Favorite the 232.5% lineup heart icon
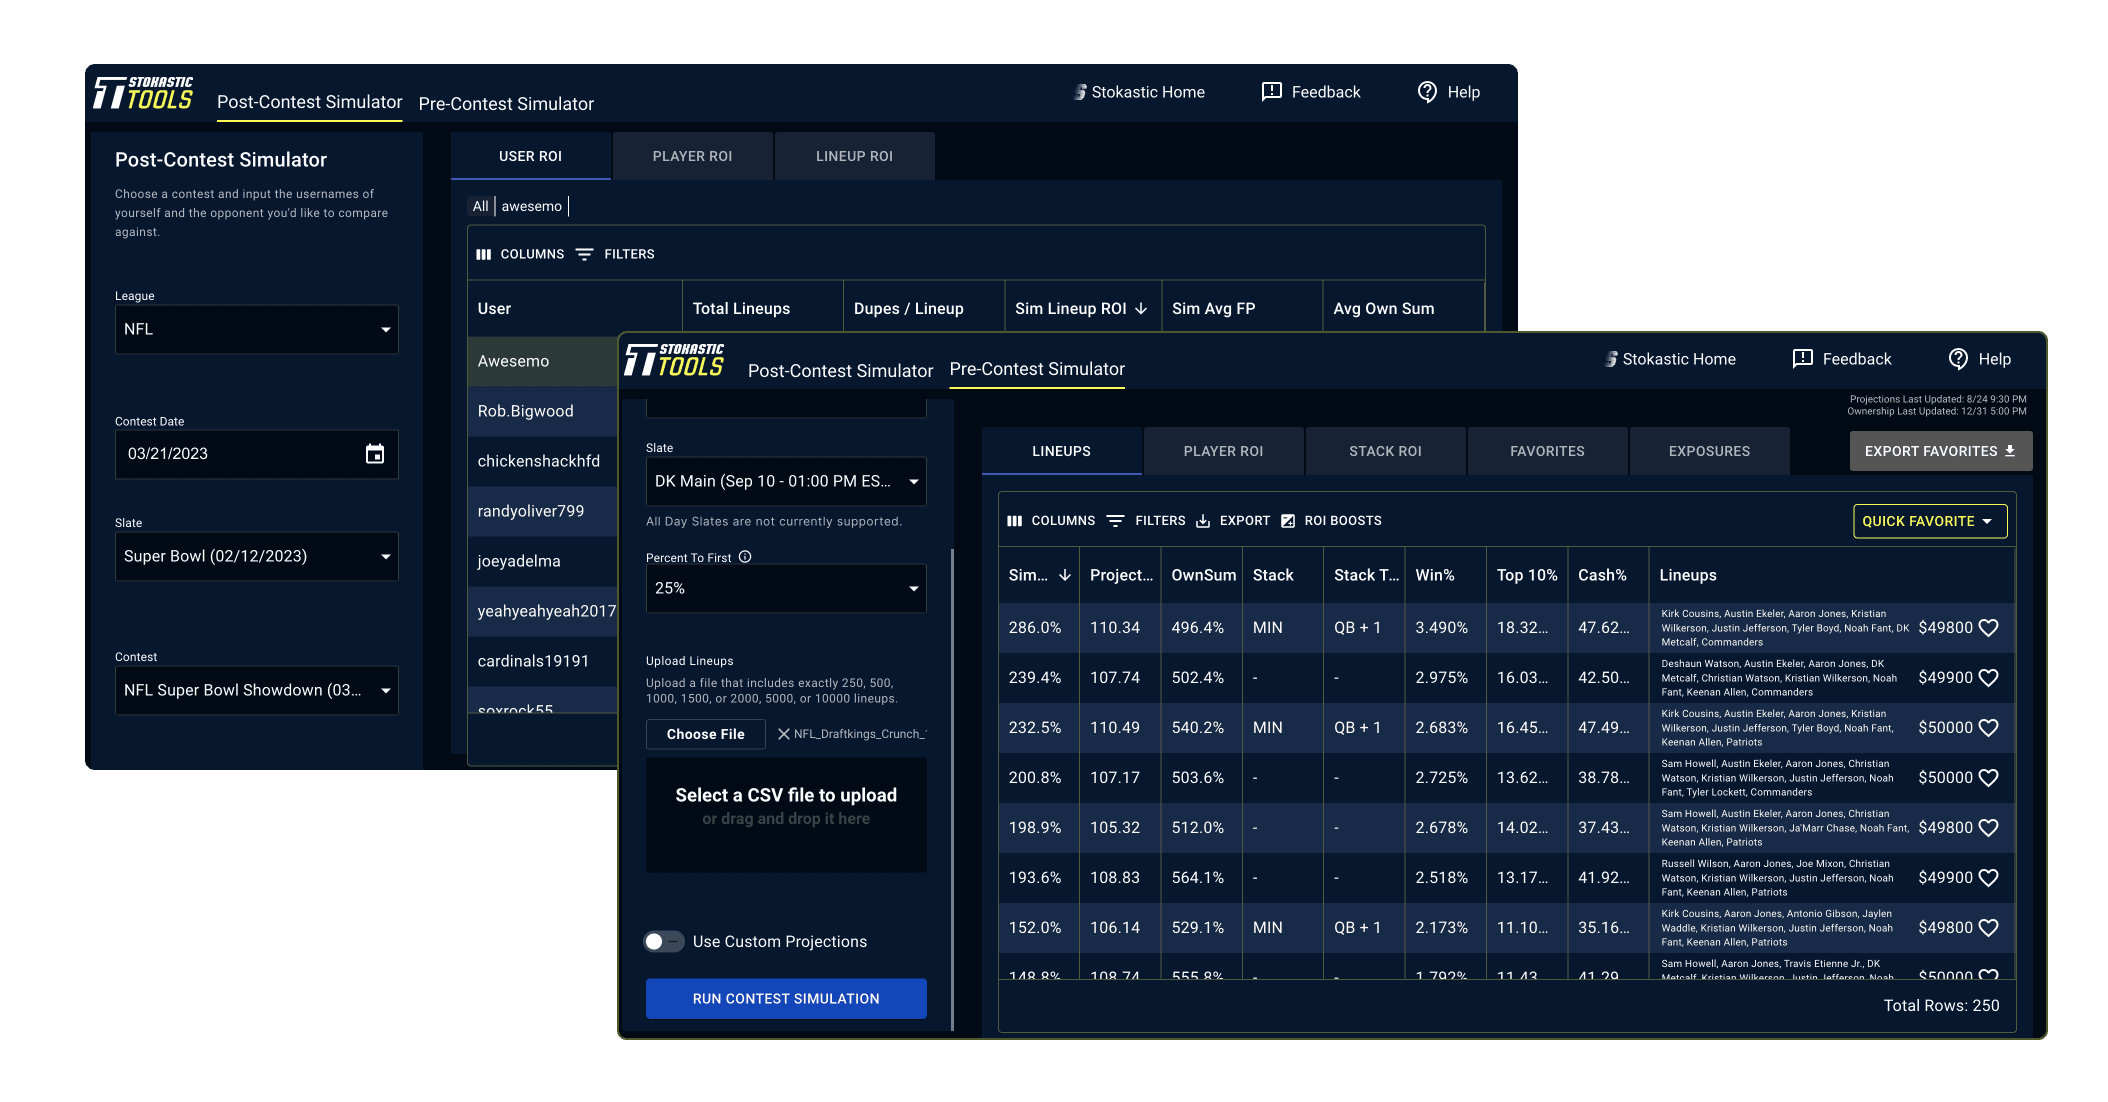This screenshot has height=1102, width=2108. pos(1989,728)
